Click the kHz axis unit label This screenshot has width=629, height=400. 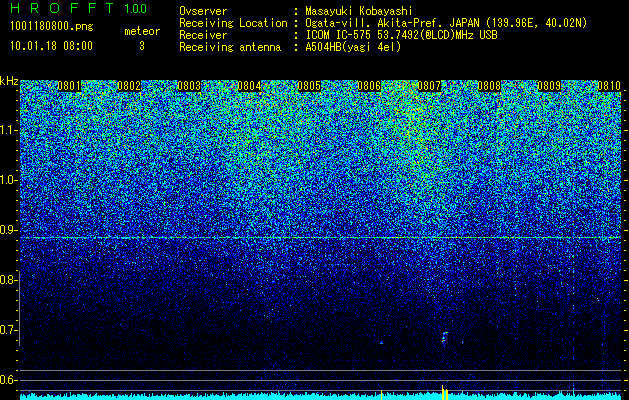pos(9,81)
